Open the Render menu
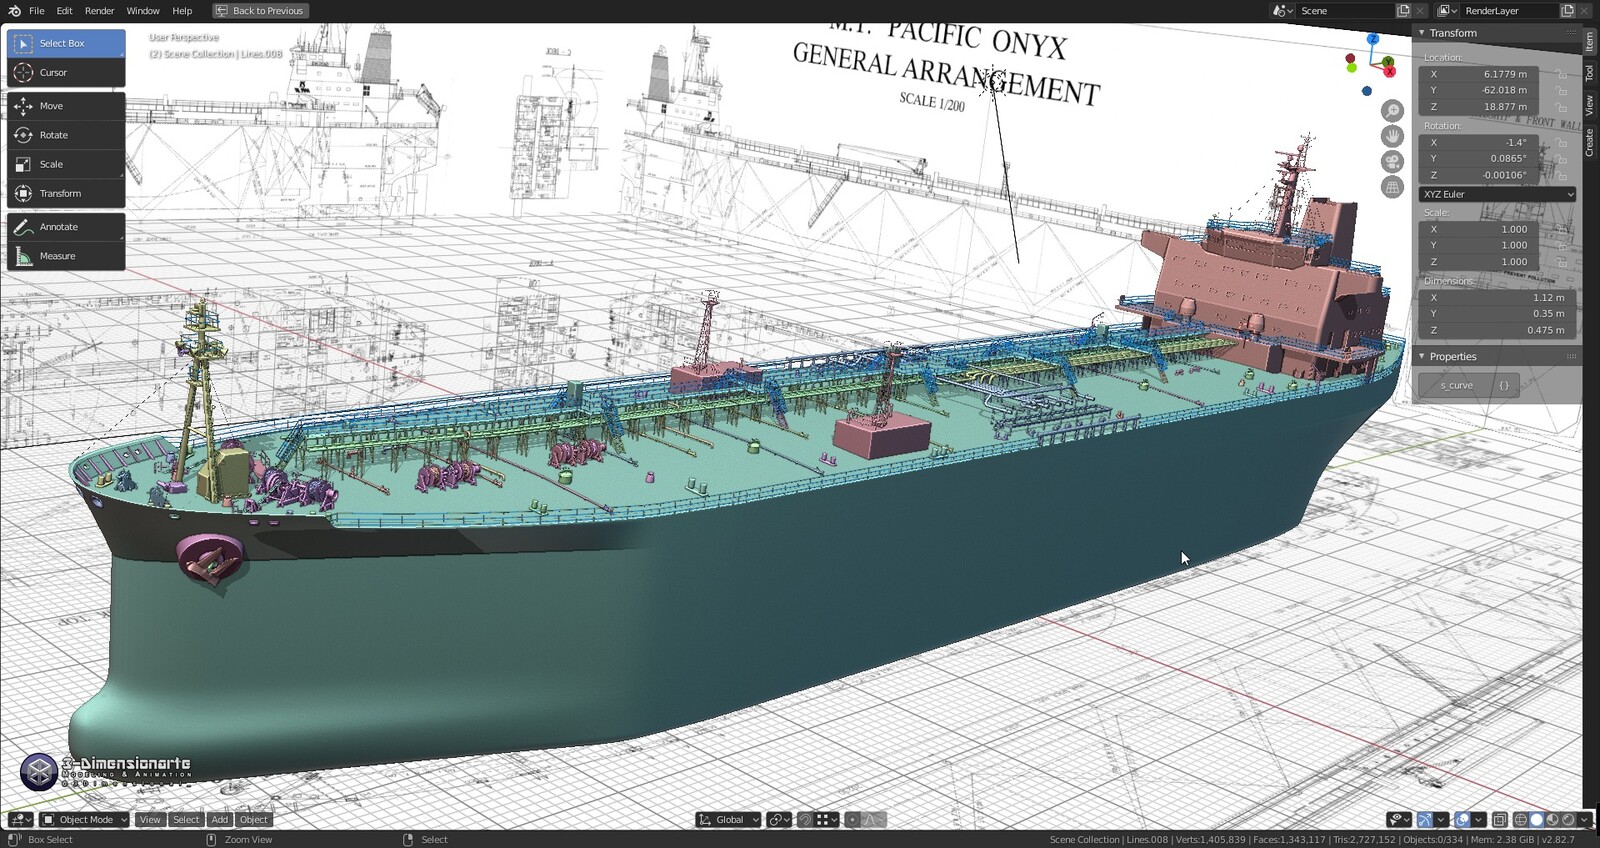This screenshot has height=848, width=1600. [99, 11]
